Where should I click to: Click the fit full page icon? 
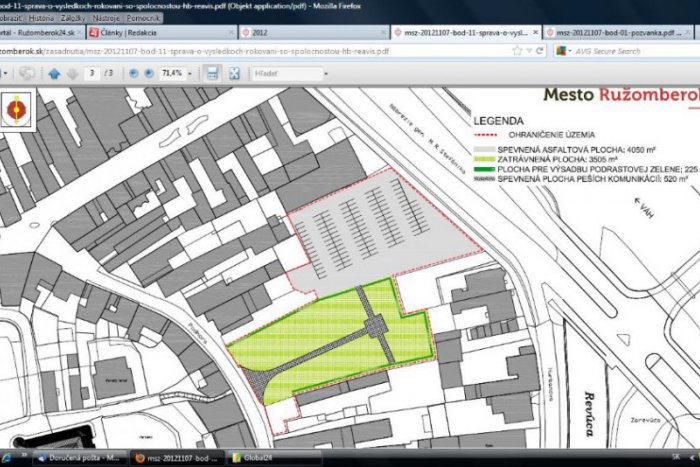pyautogui.click(x=234, y=73)
